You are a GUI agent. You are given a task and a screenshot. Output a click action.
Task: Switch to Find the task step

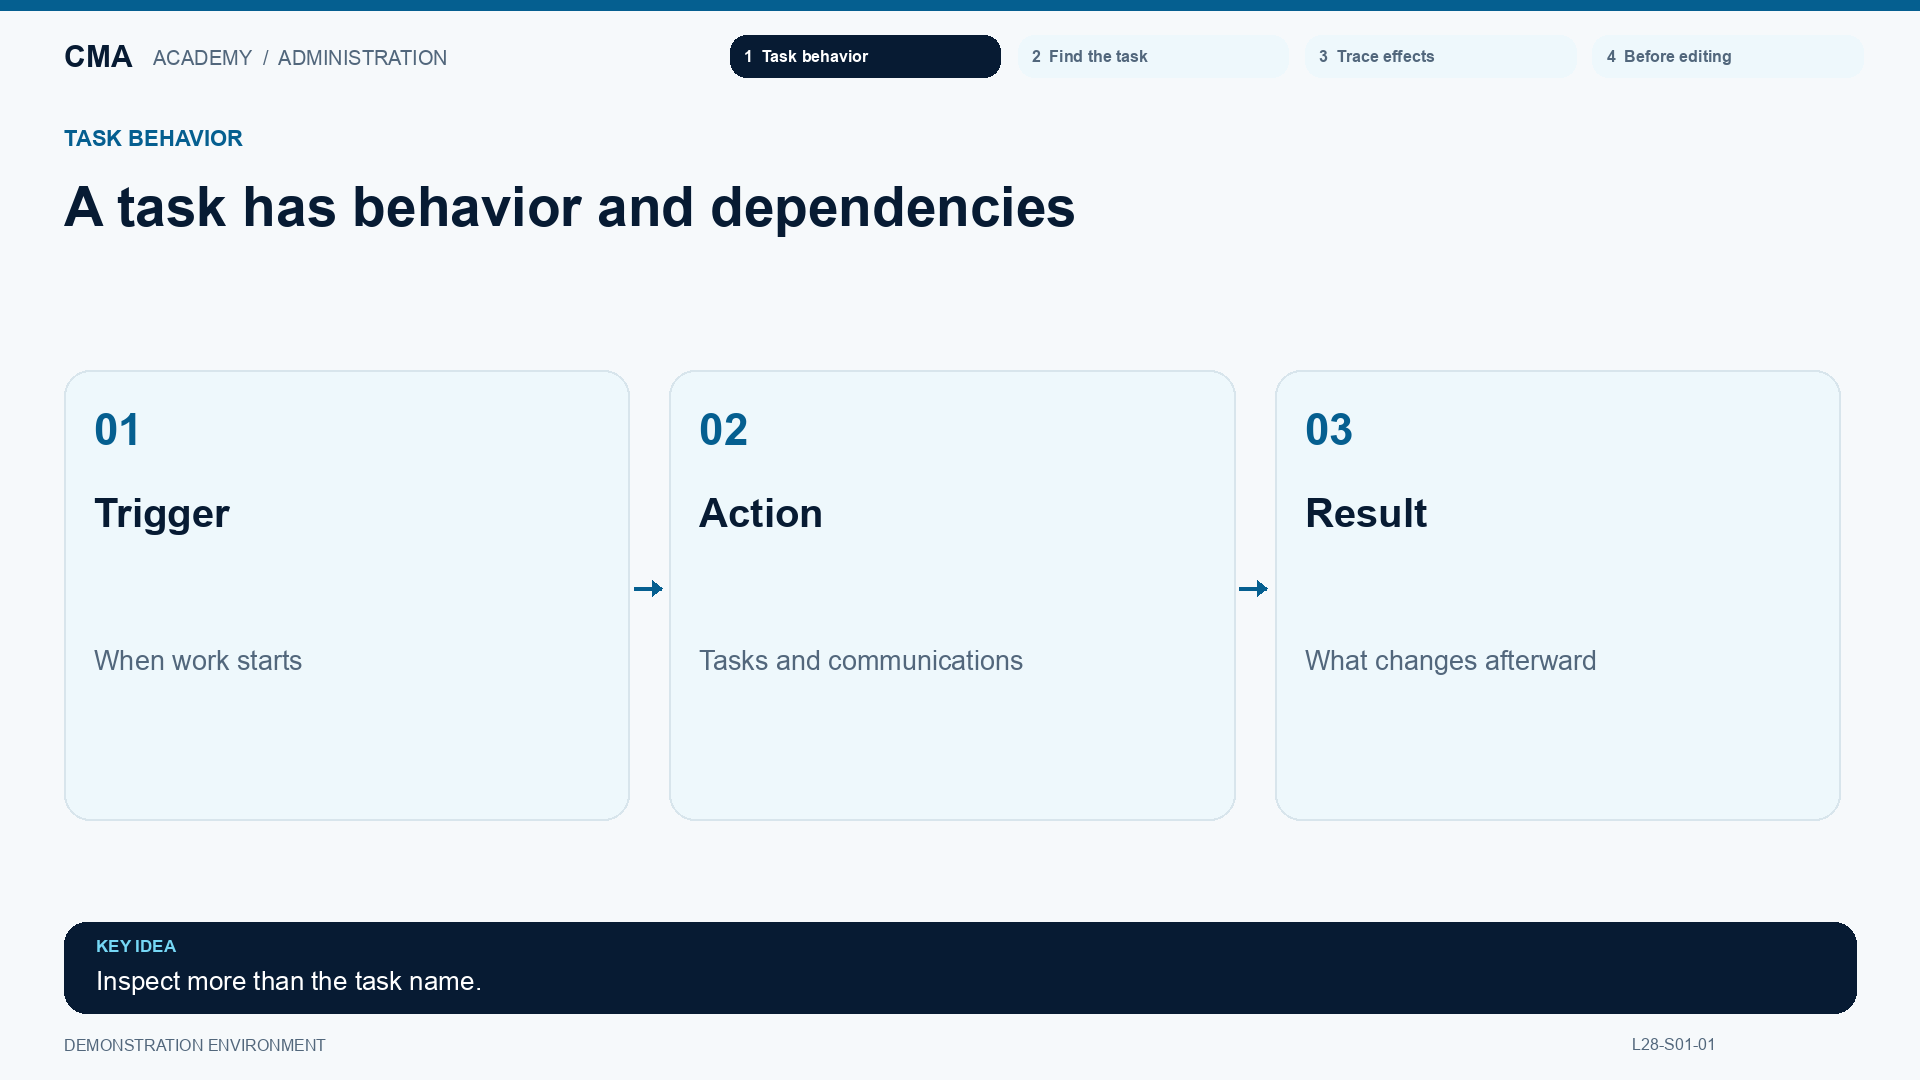(x=1153, y=56)
